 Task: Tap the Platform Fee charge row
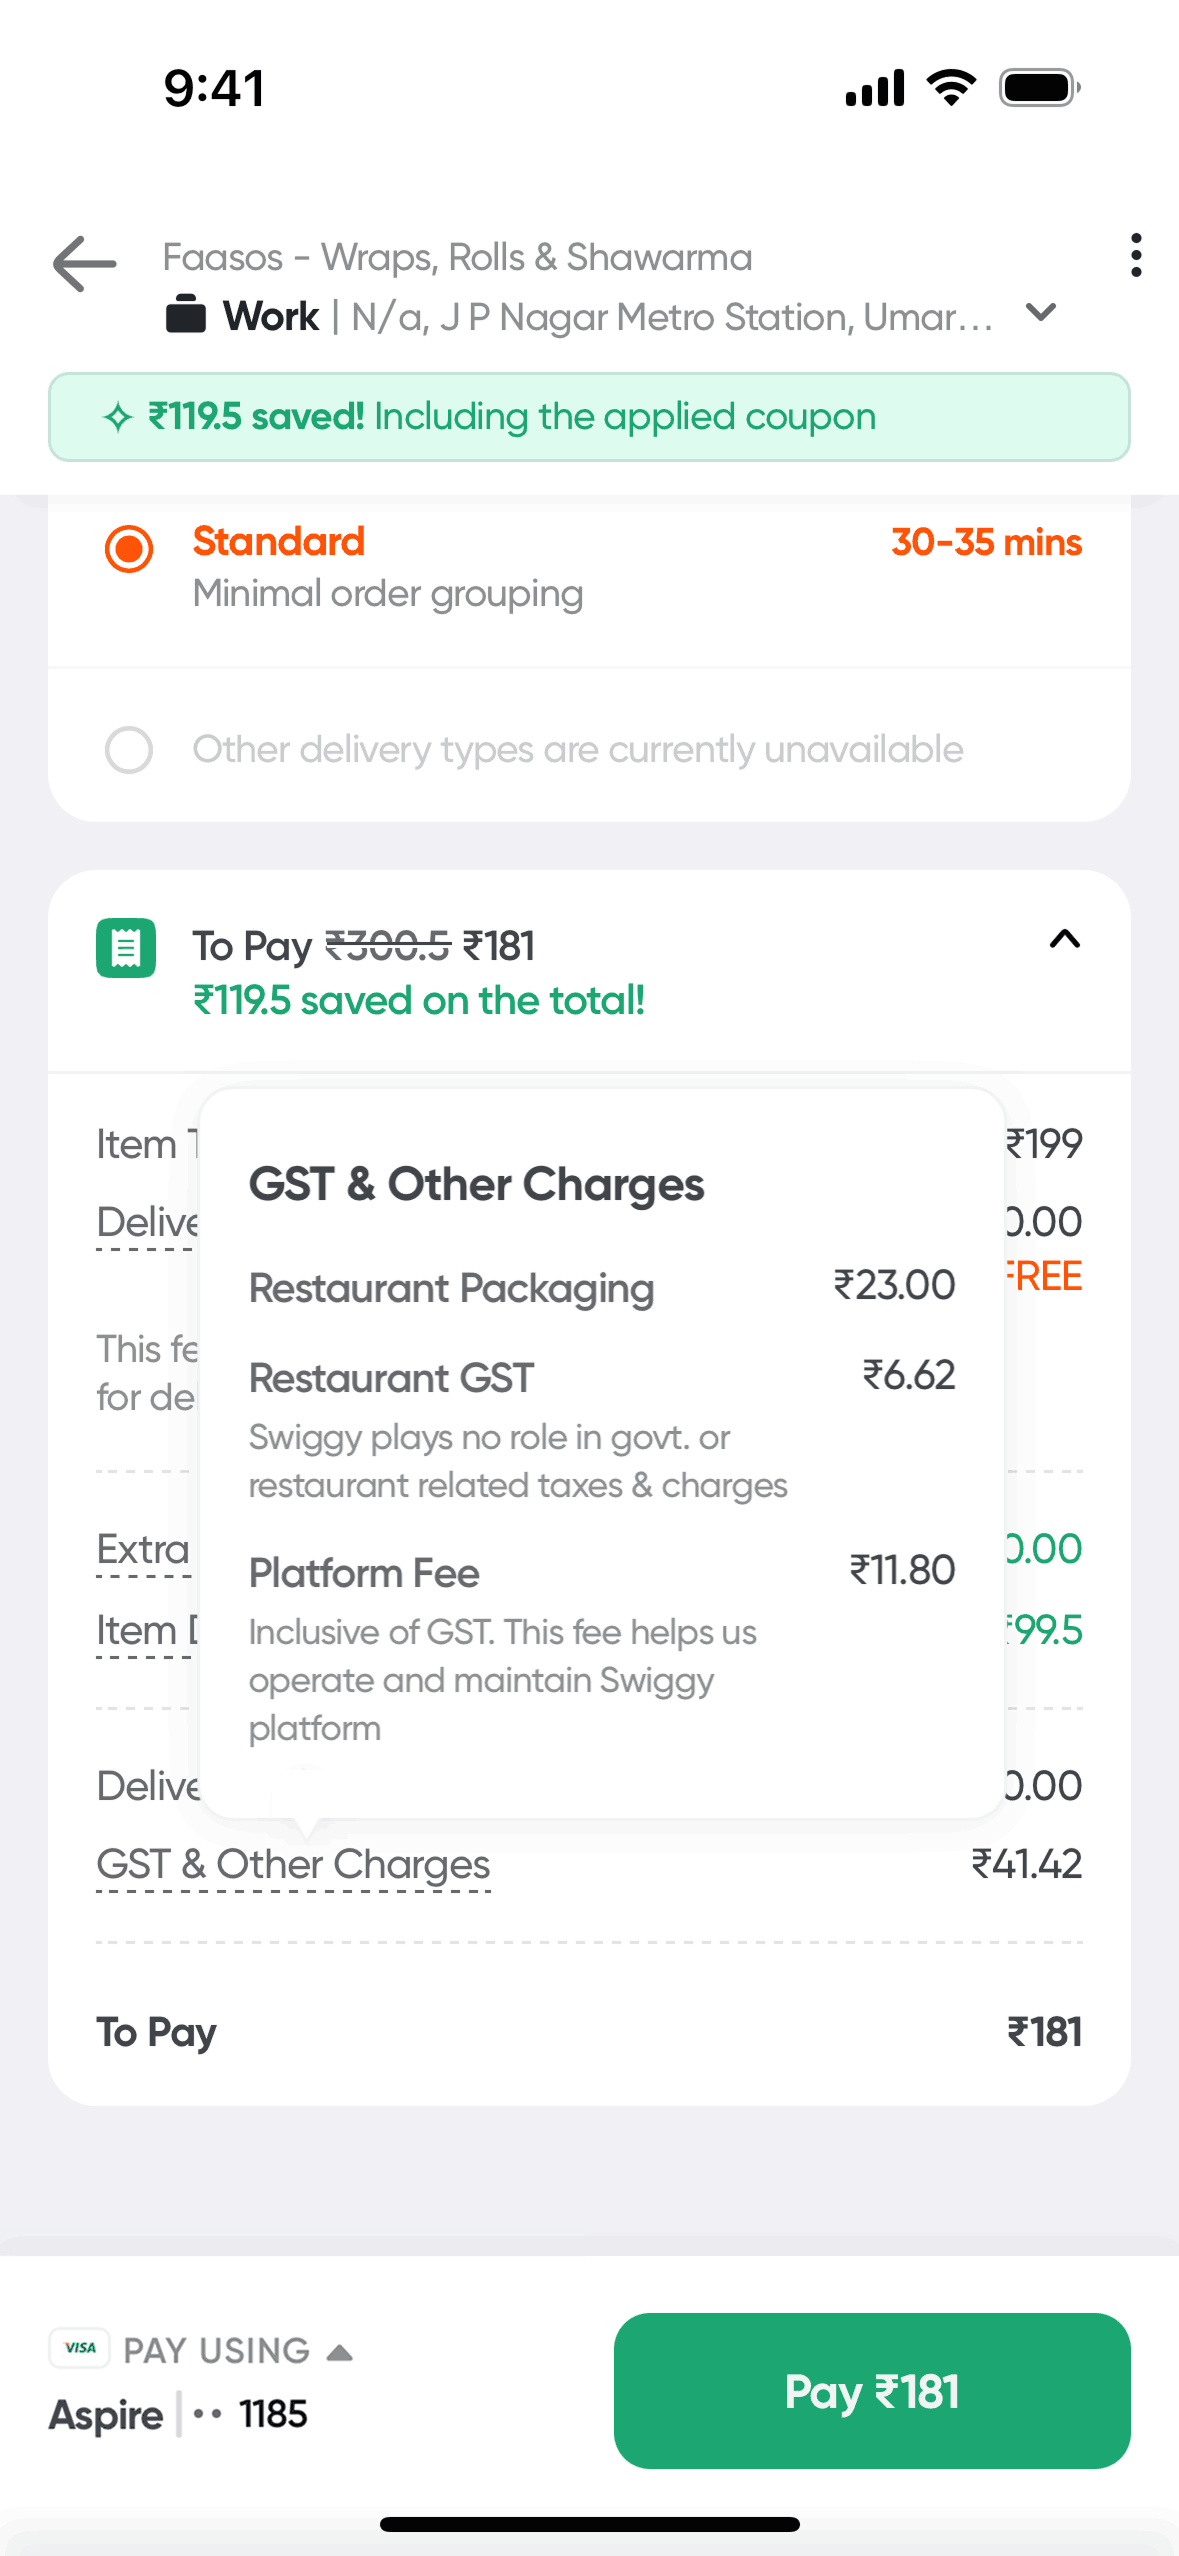(x=601, y=1572)
